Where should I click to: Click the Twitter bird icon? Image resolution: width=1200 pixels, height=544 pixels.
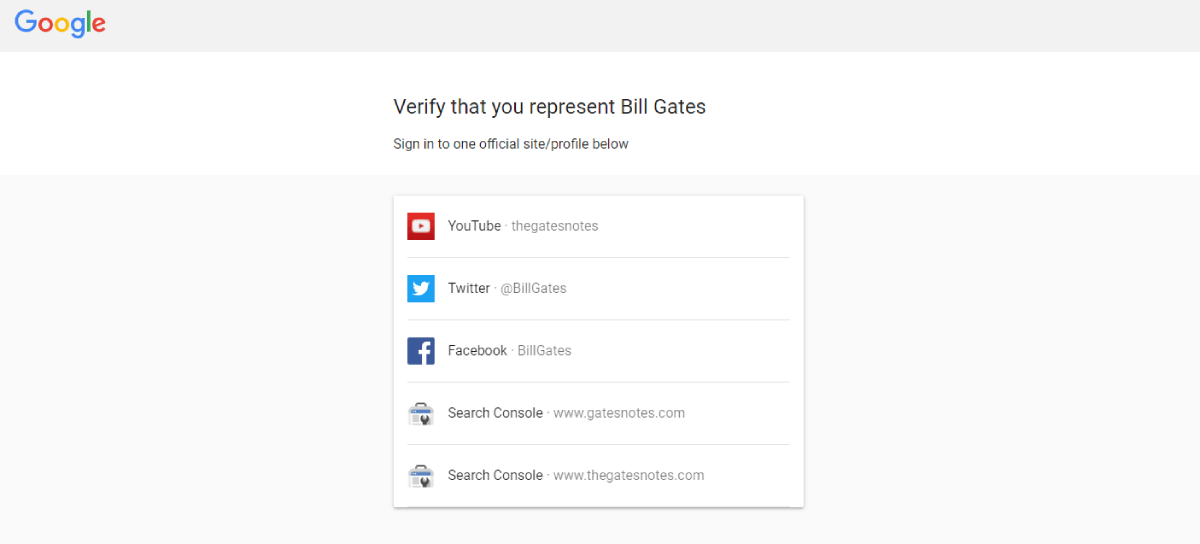(421, 288)
